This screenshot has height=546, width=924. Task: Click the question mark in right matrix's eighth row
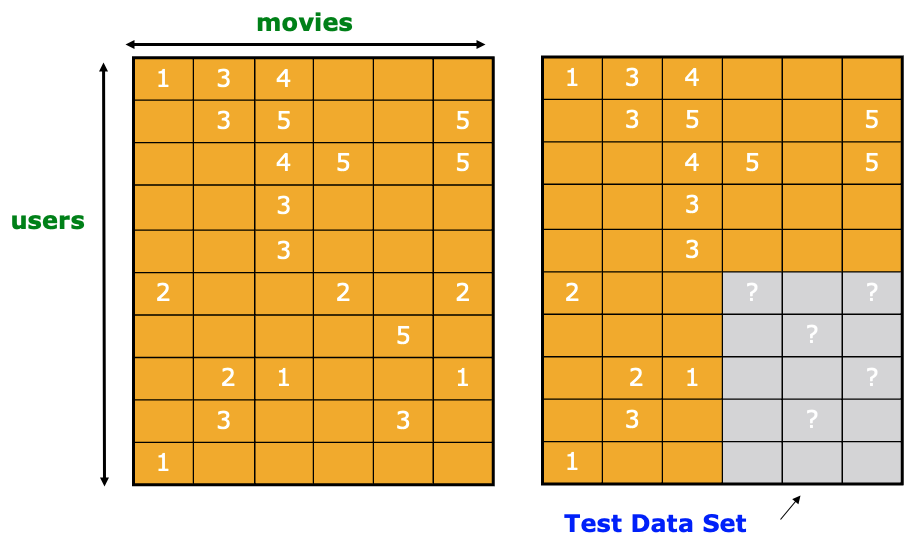[872, 377]
